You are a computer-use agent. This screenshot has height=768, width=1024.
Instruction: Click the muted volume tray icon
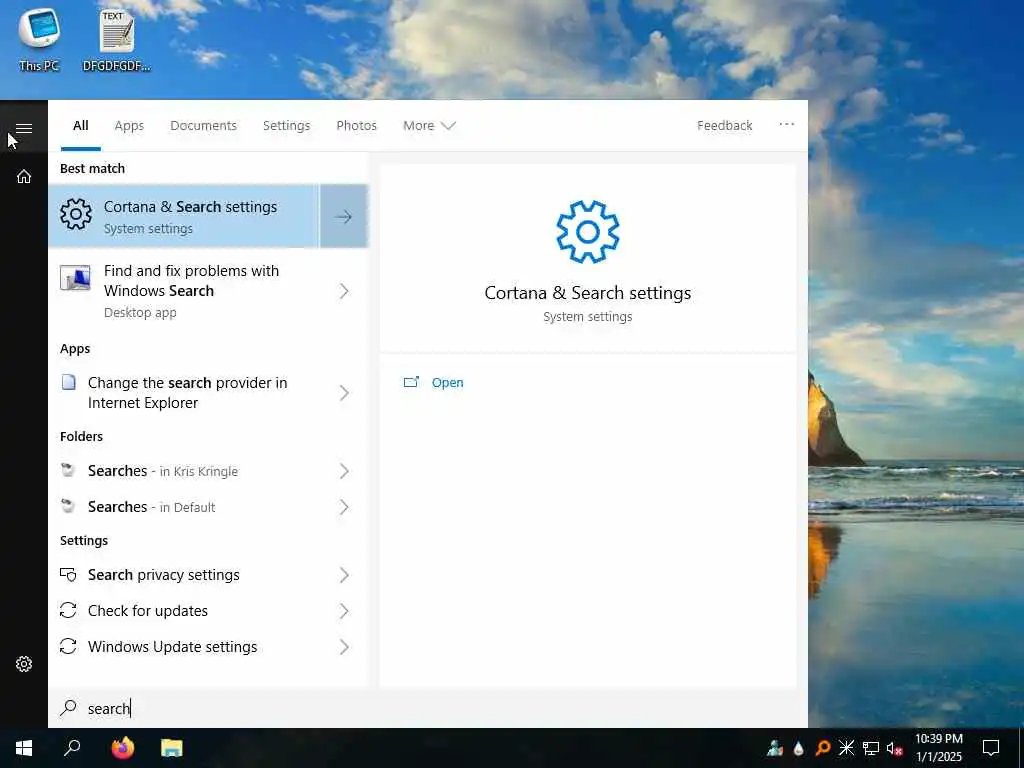coord(895,748)
